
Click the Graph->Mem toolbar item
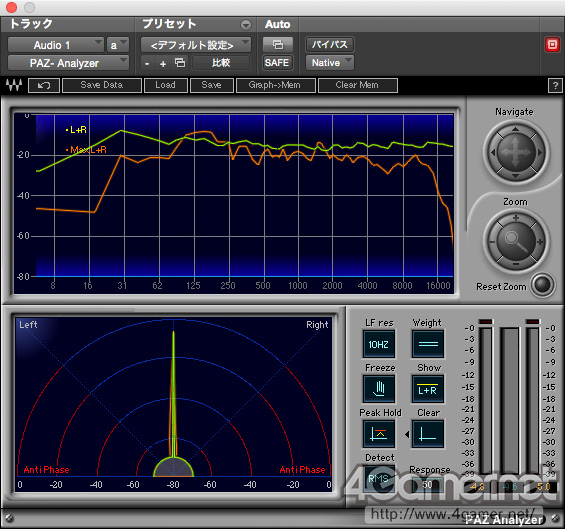pyautogui.click(x=276, y=85)
